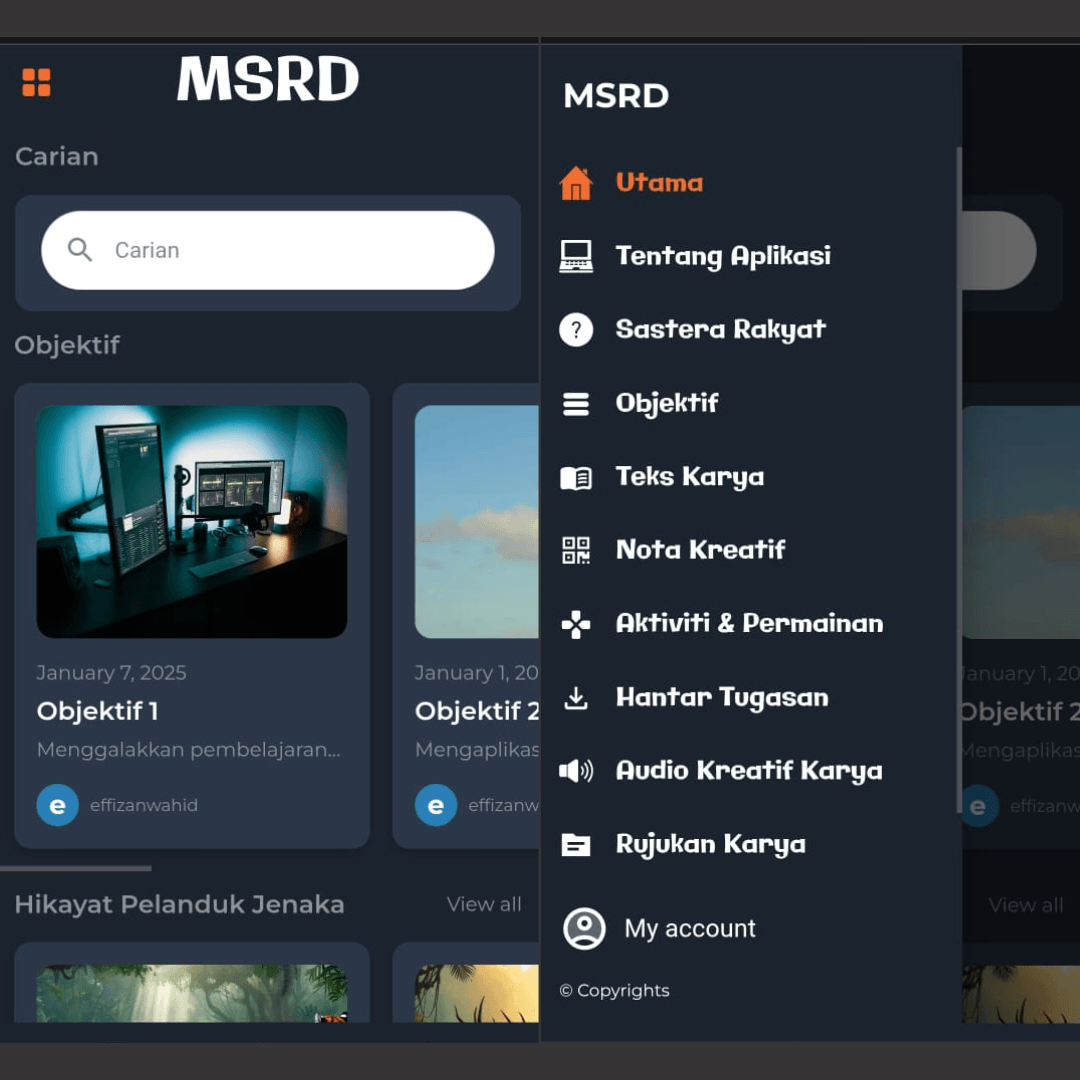1080x1080 pixels.
Task: Select Utama in the side menu
Action: (x=659, y=183)
